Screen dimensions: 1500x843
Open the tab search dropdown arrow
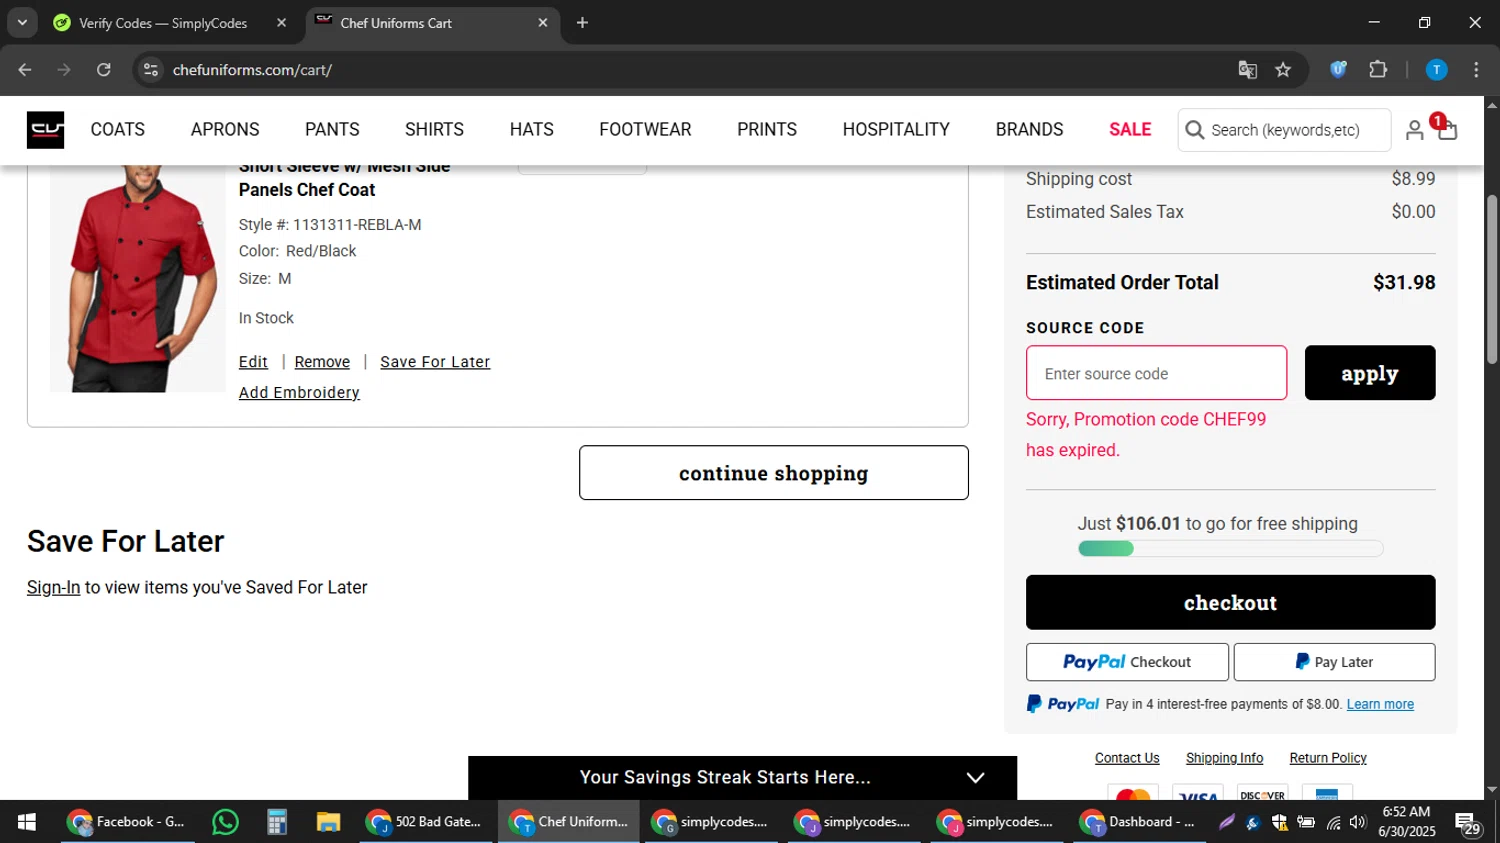[x=22, y=23]
